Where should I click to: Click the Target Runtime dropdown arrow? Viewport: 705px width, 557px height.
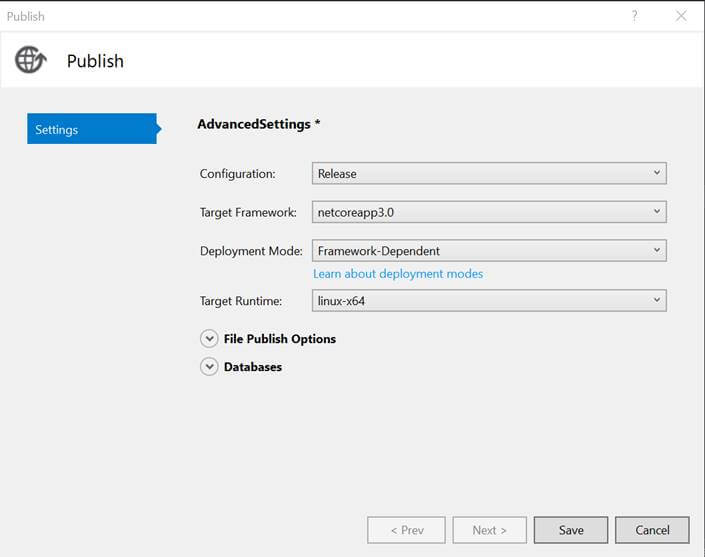[x=657, y=300]
